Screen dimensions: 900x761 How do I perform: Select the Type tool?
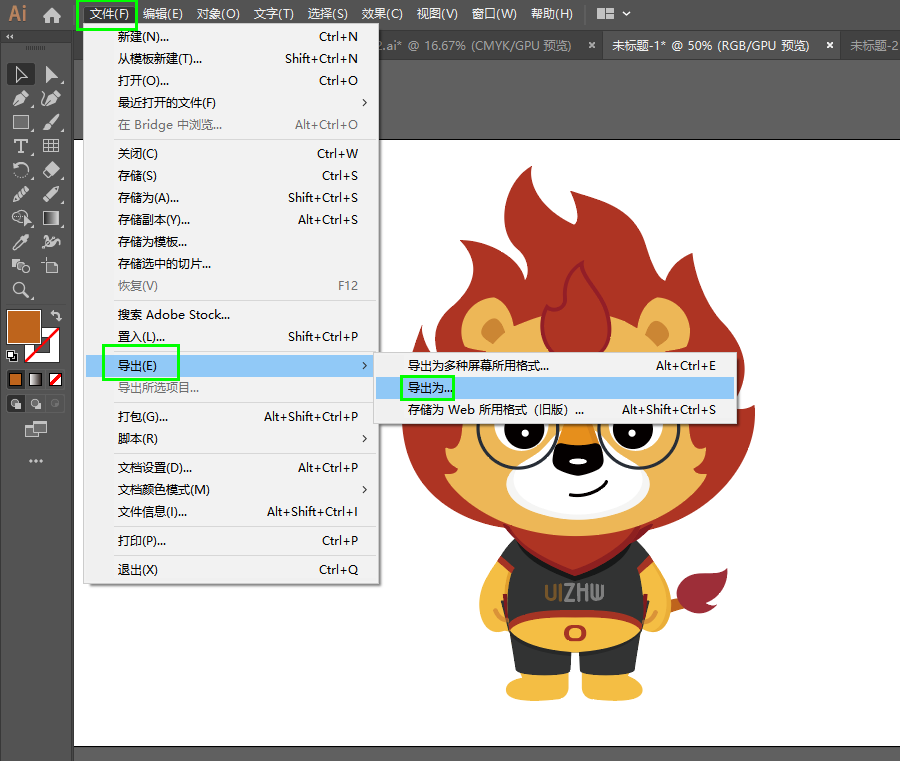(x=21, y=146)
